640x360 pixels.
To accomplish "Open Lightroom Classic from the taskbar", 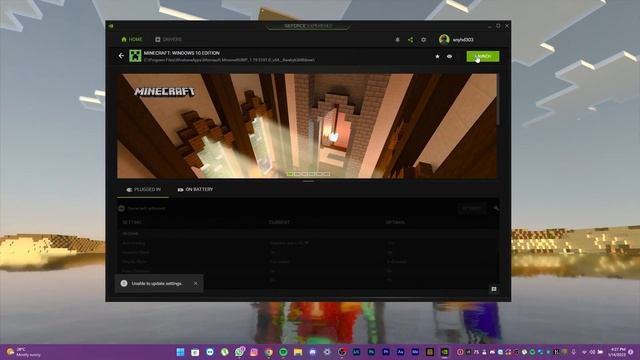I will (356, 352).
